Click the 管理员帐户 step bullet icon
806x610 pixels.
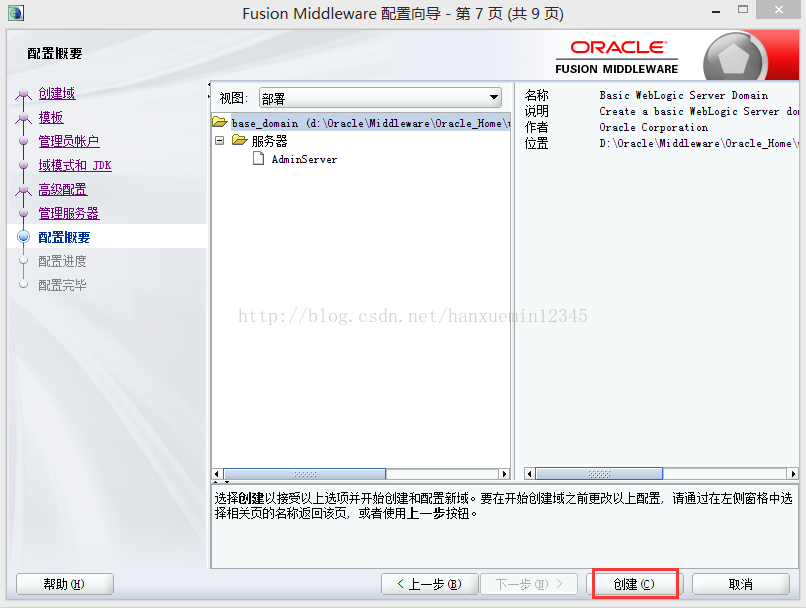tap(24, 141)
